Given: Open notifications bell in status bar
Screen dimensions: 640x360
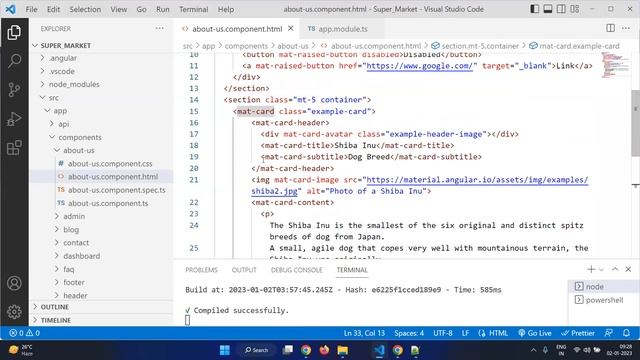Looking at the screenshot, I should [x=627, y=333].
